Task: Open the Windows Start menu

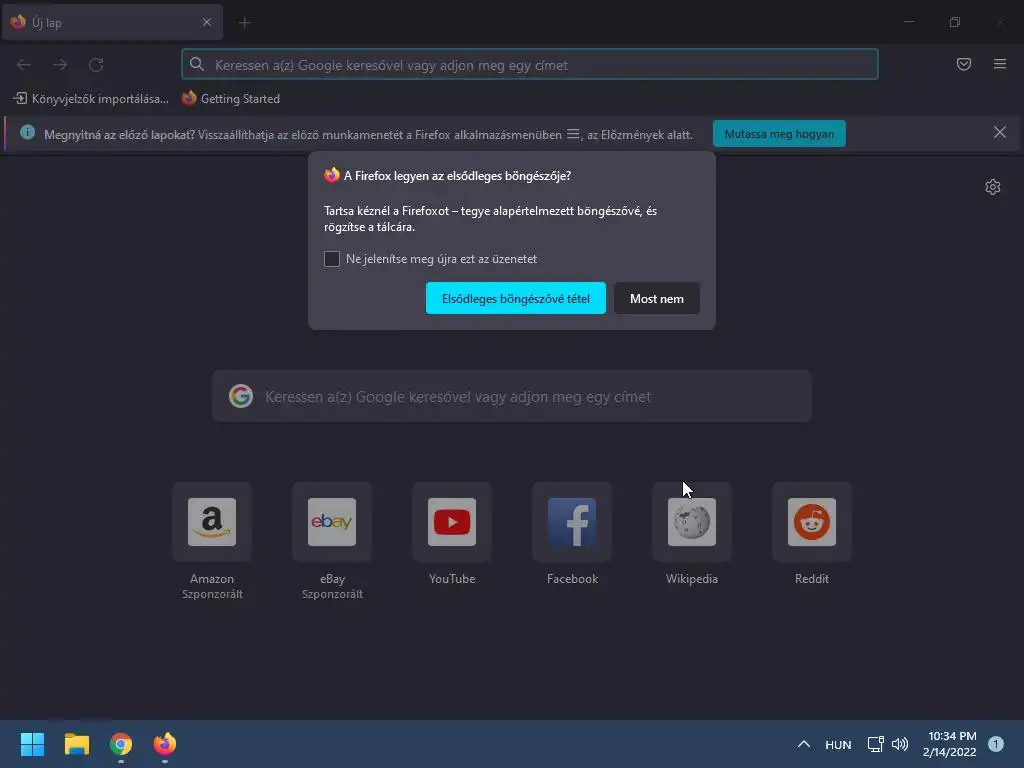Action: point(32,744)
